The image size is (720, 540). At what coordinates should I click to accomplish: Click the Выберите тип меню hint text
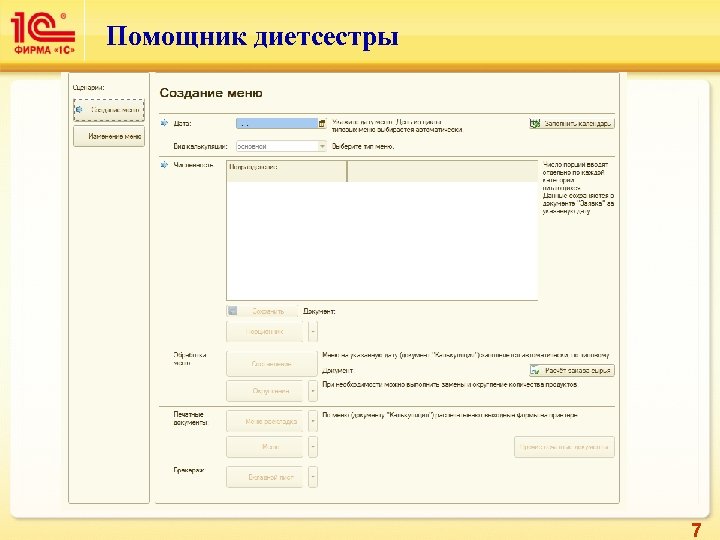[363, 146]
